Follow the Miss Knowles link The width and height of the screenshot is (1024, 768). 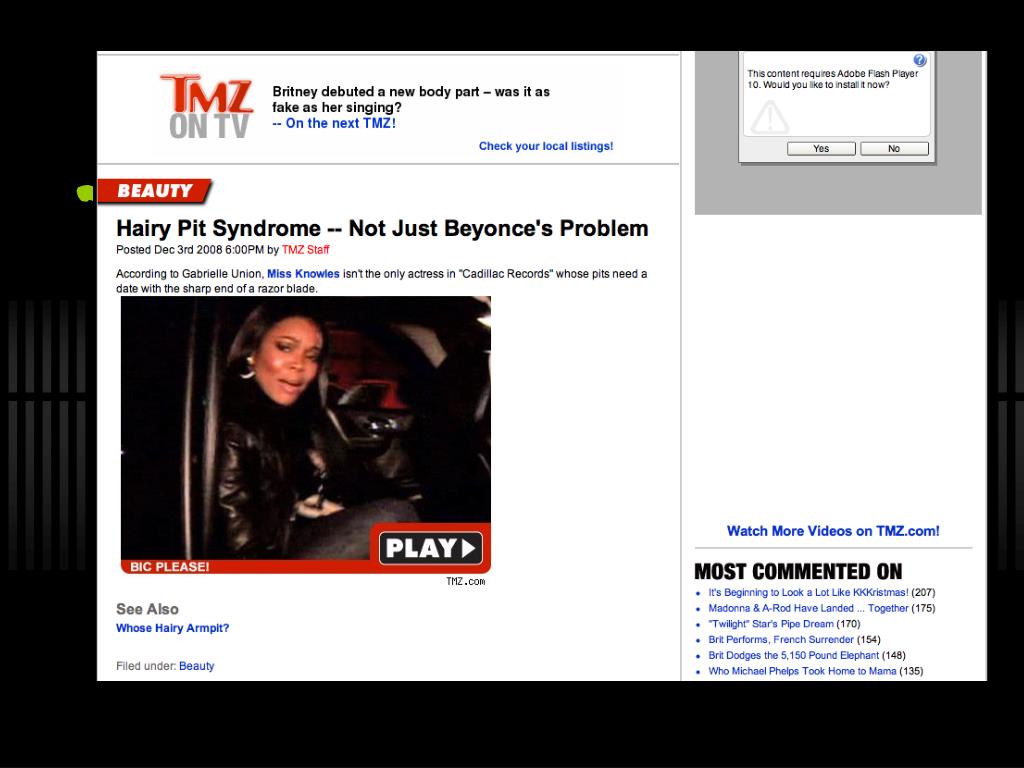click(x=303, y=274)
